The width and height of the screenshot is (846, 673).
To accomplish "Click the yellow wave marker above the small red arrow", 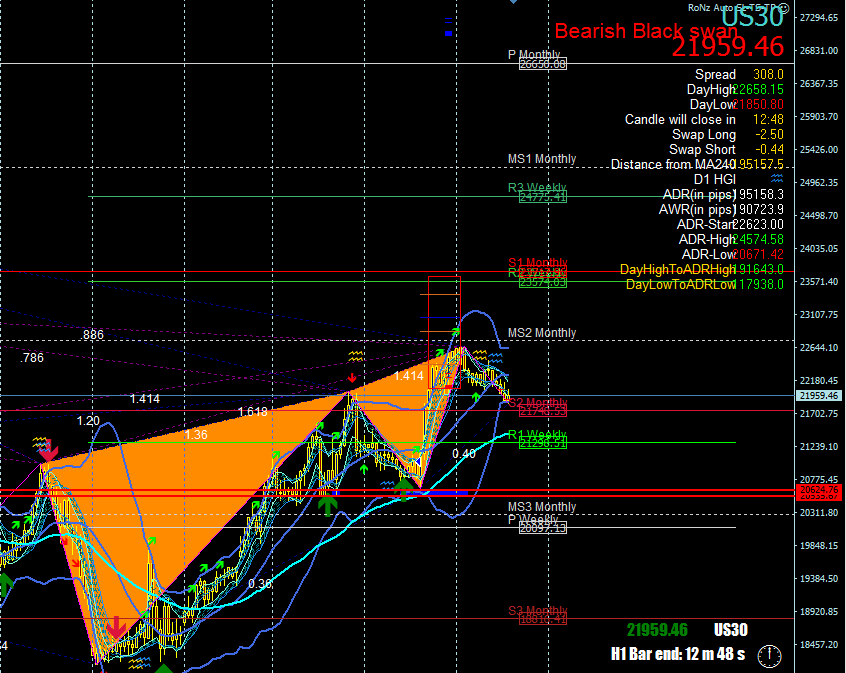I will click(x=356, y=356).
